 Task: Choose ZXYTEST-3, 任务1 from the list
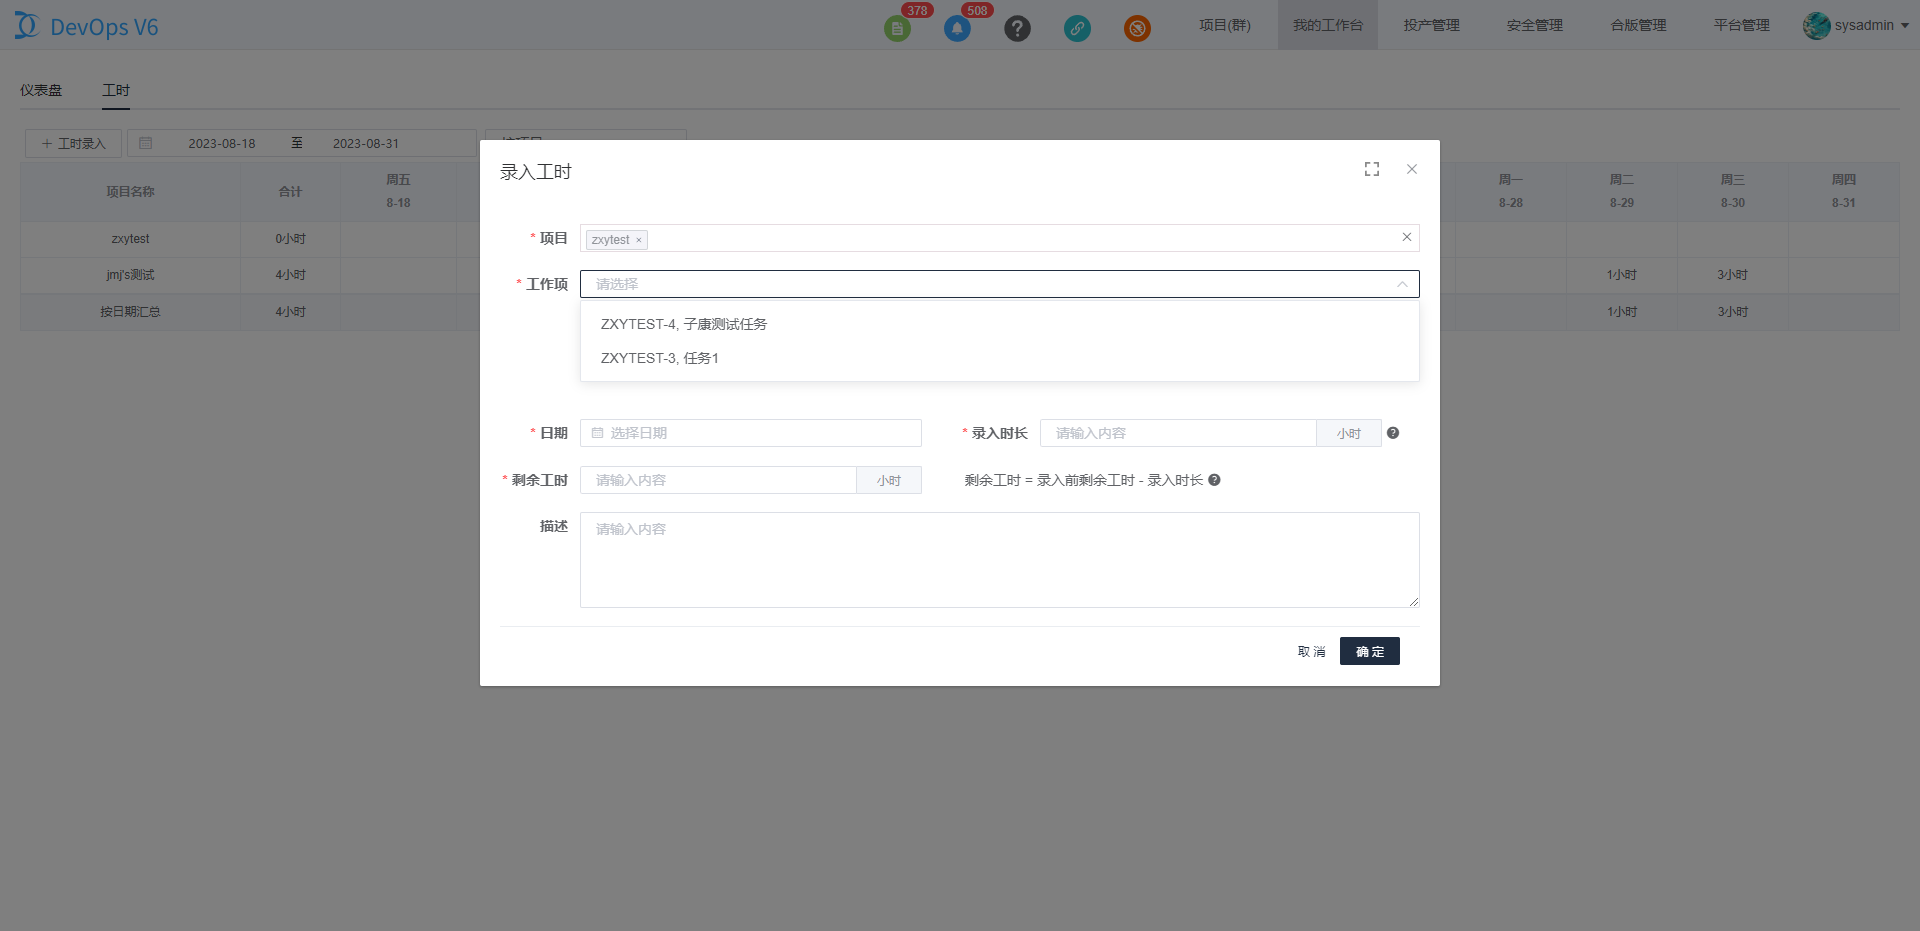click(x=660, y=358)
